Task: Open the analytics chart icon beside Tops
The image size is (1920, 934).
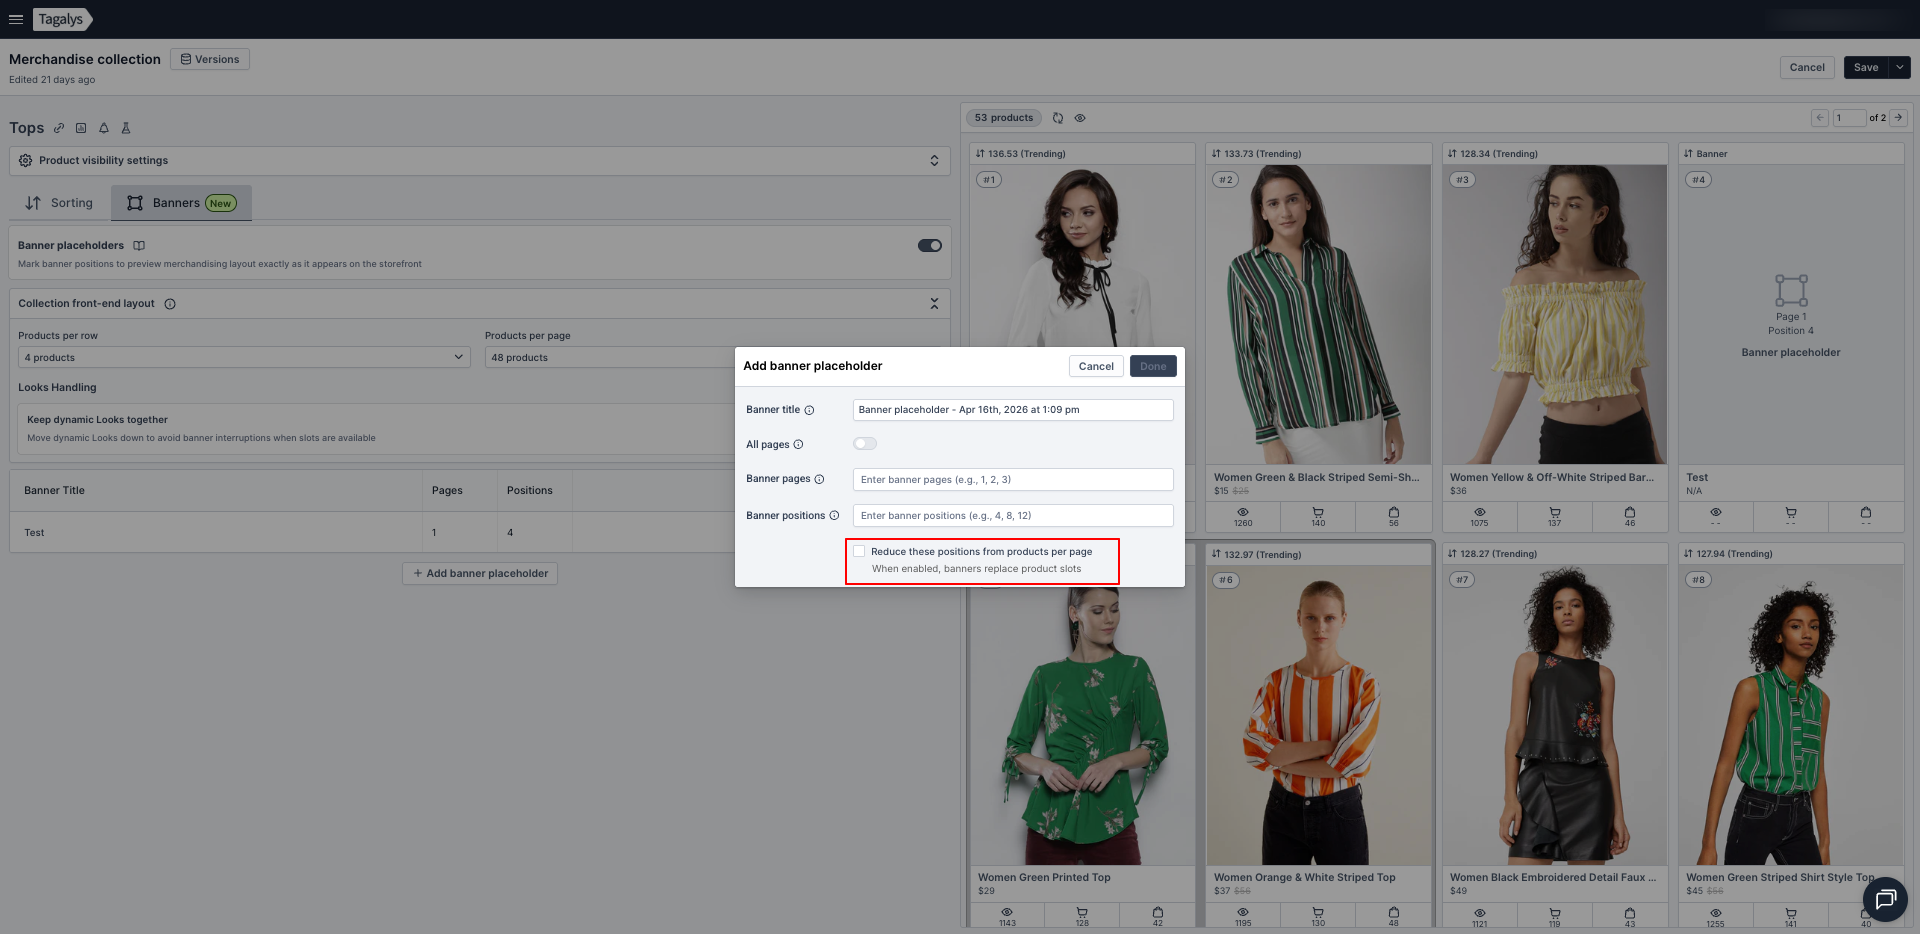Action: tap(81, 128)
